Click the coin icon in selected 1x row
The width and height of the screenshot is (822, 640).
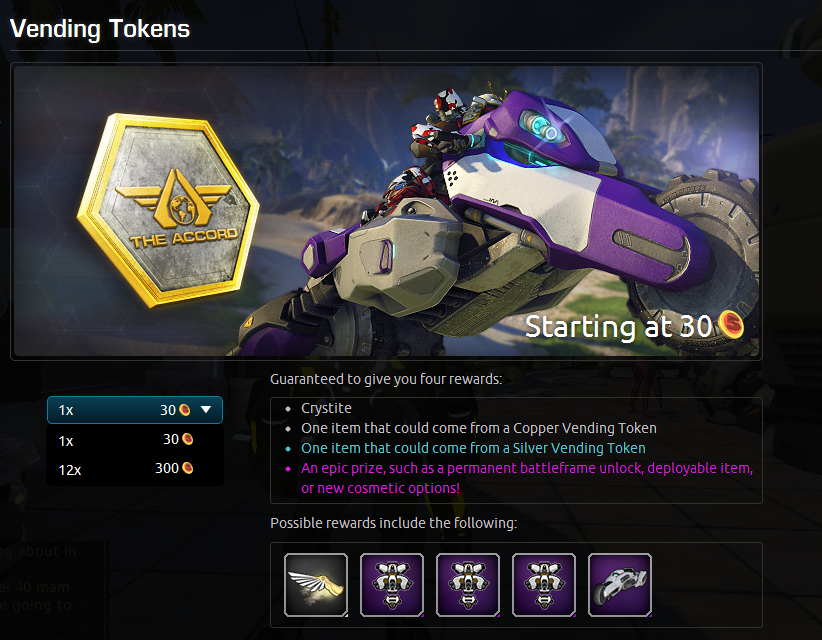pos(185,410)
